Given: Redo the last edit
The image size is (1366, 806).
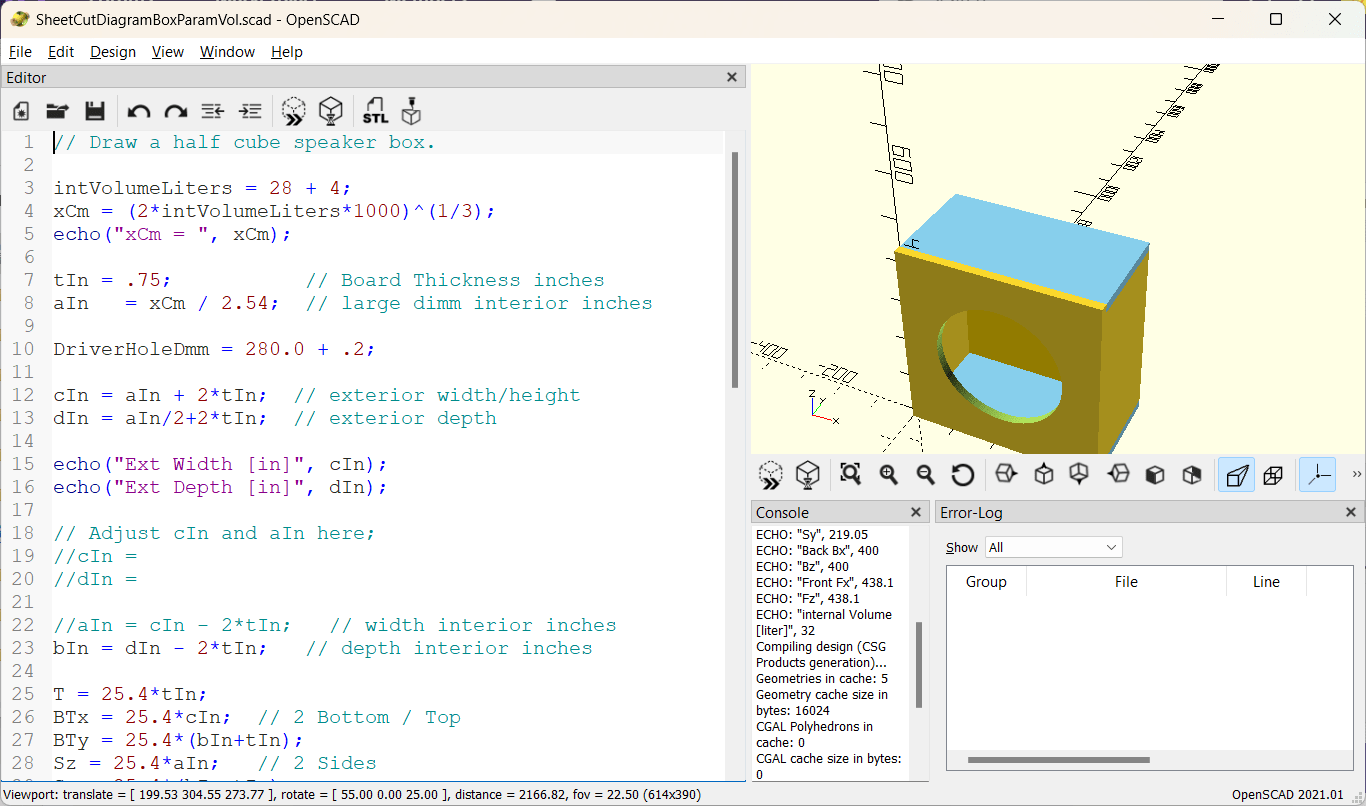Looking at the screenshot, I should [175, 111].
